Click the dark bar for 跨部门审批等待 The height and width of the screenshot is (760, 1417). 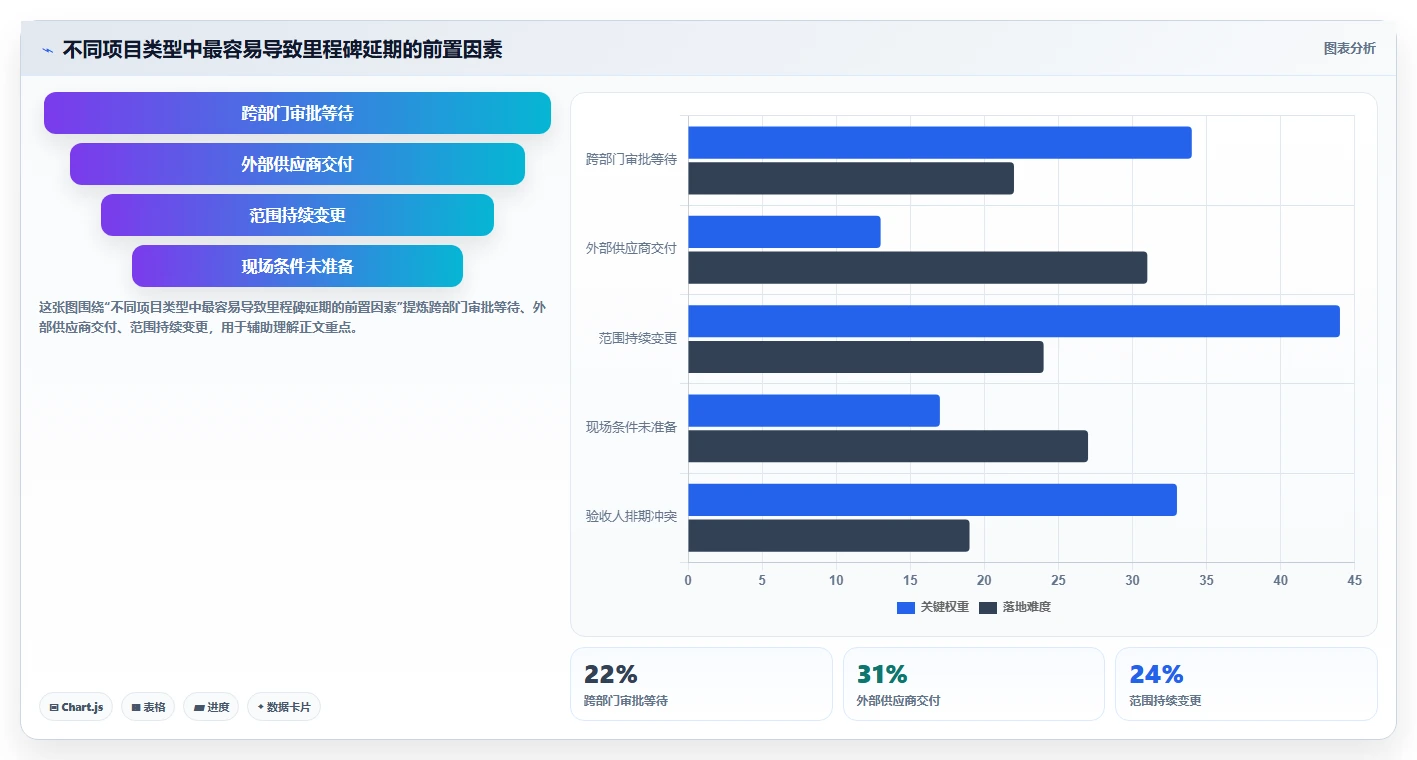pyautogui.click(x=851, y=178)
